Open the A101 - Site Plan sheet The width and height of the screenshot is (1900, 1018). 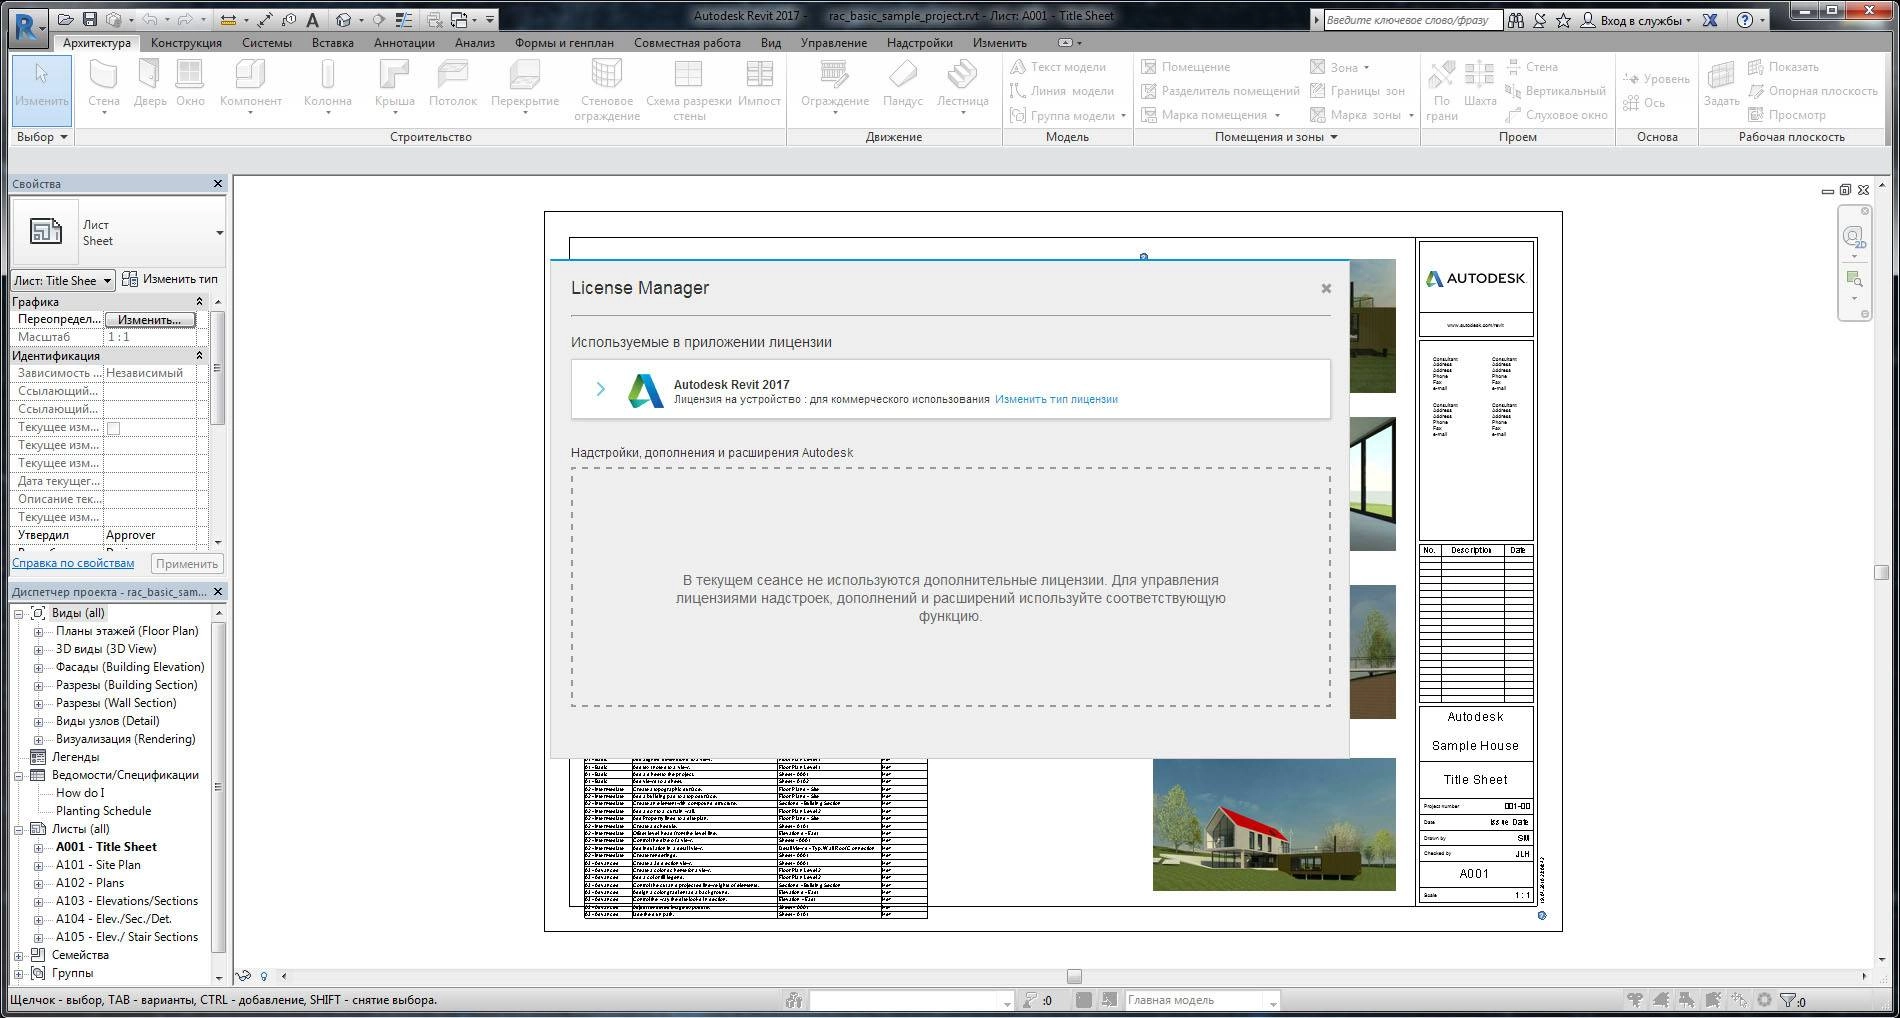coord(98,865)
